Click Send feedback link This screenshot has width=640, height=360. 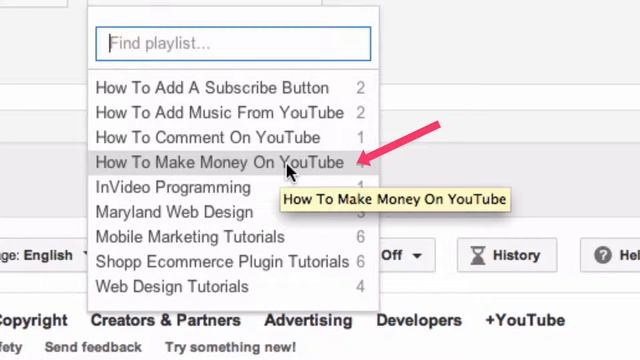click(93, 347)
